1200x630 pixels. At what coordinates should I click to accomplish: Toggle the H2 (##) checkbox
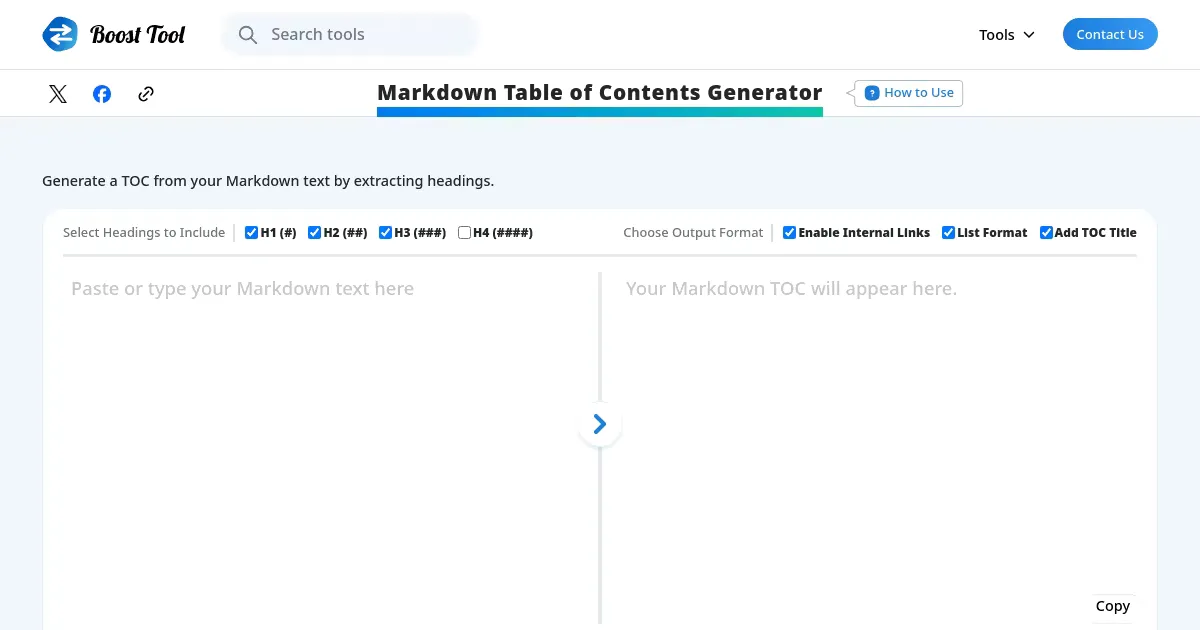point(315,233)
